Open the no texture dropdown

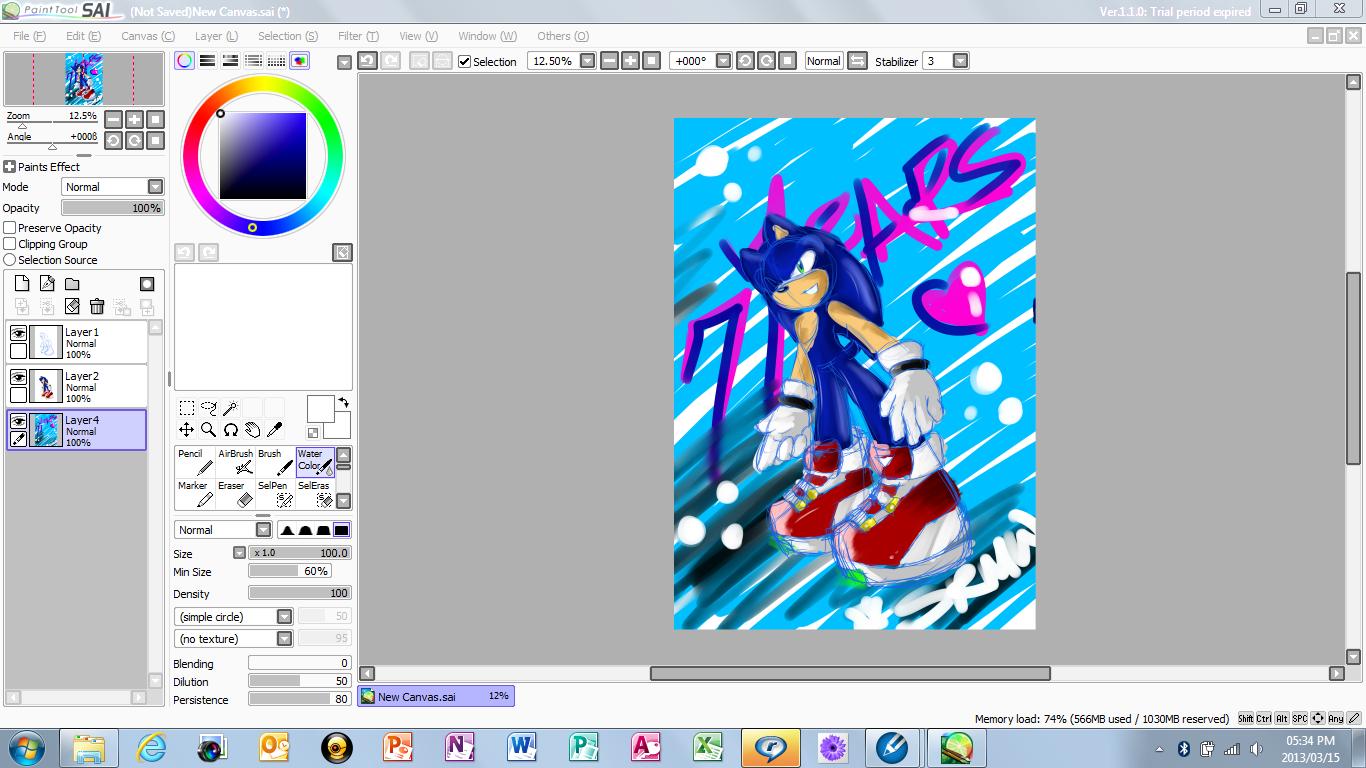tap(234, 639)
